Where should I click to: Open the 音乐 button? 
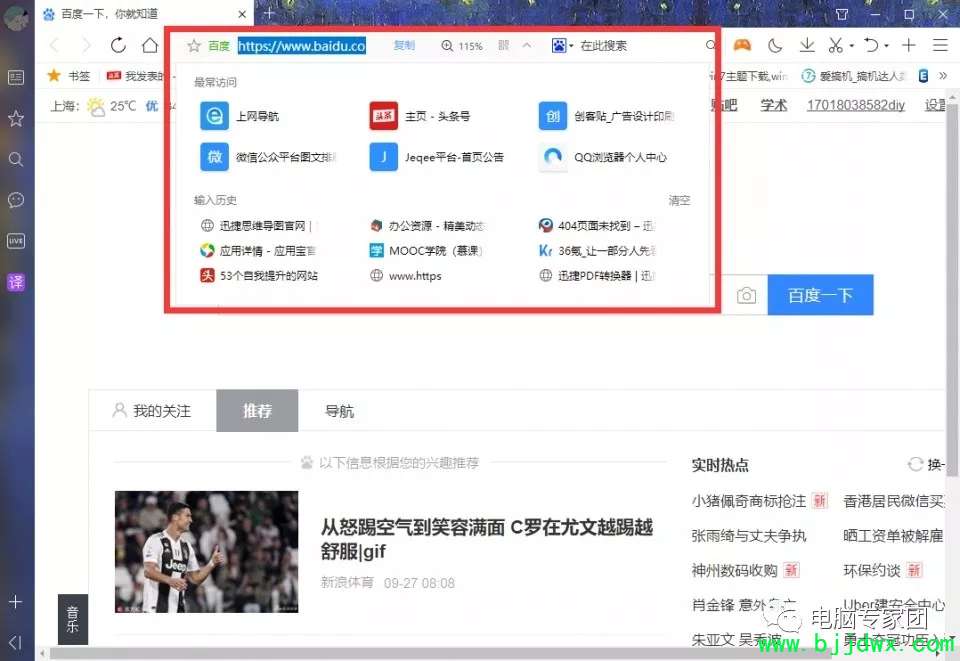73,619
